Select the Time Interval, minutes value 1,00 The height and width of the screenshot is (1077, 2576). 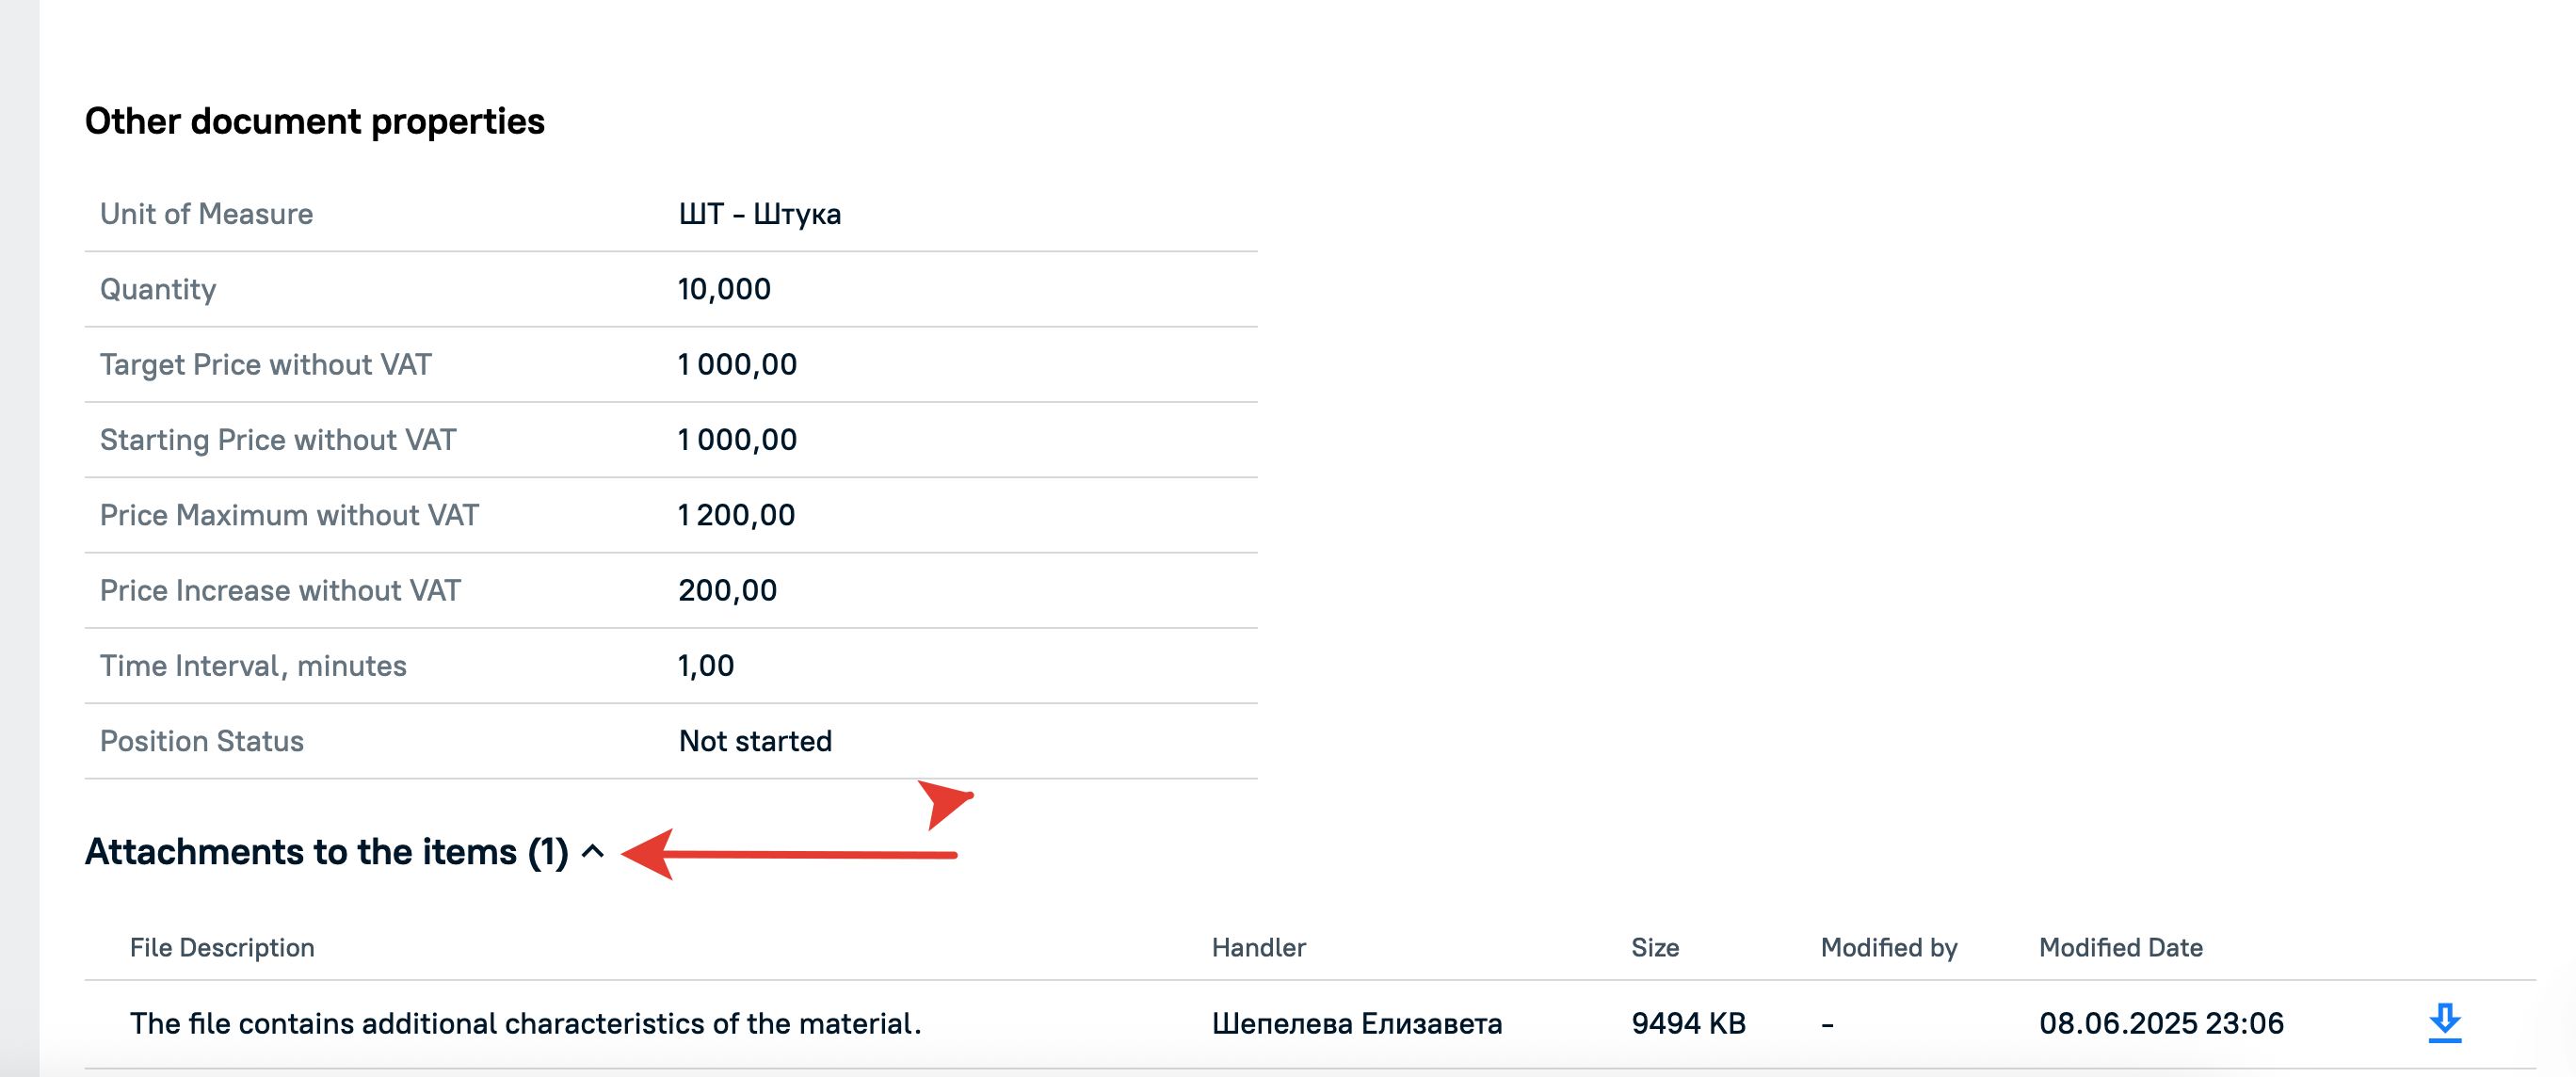[706, 665]
